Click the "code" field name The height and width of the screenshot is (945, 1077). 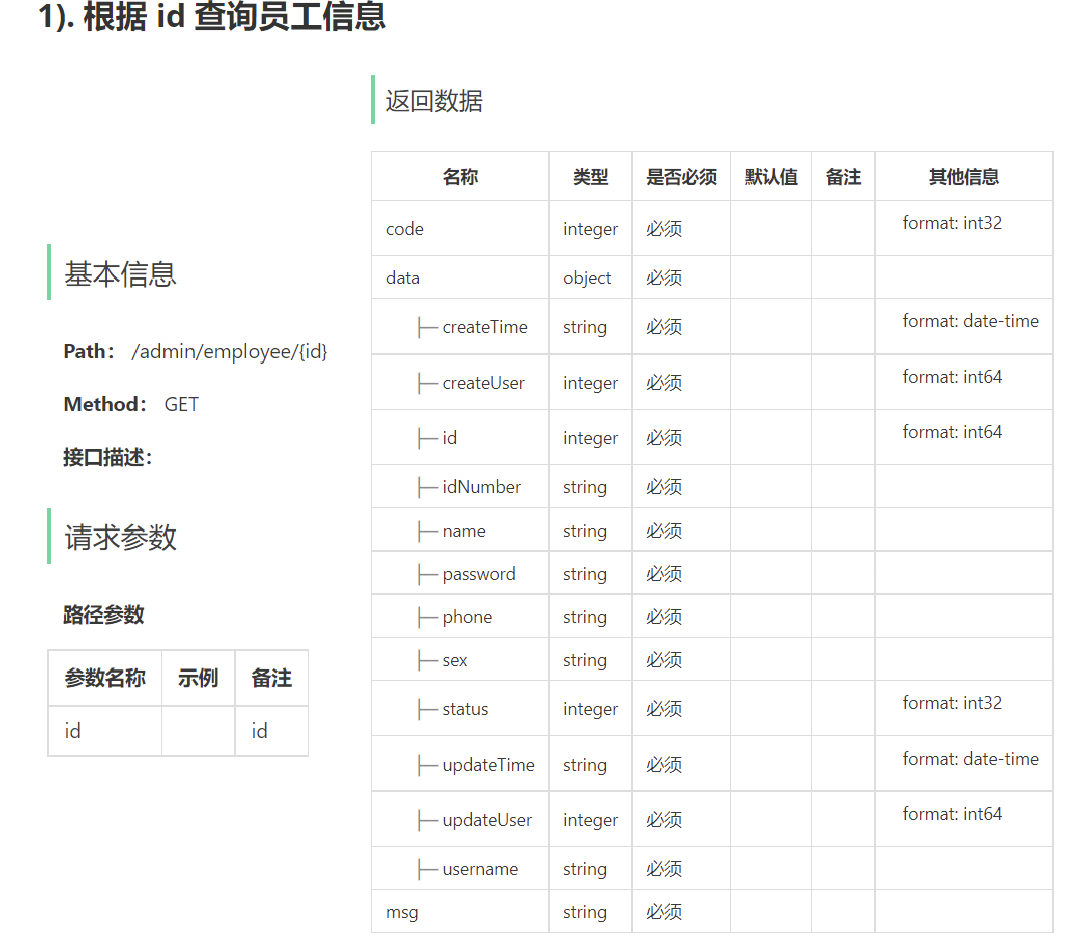405,229
